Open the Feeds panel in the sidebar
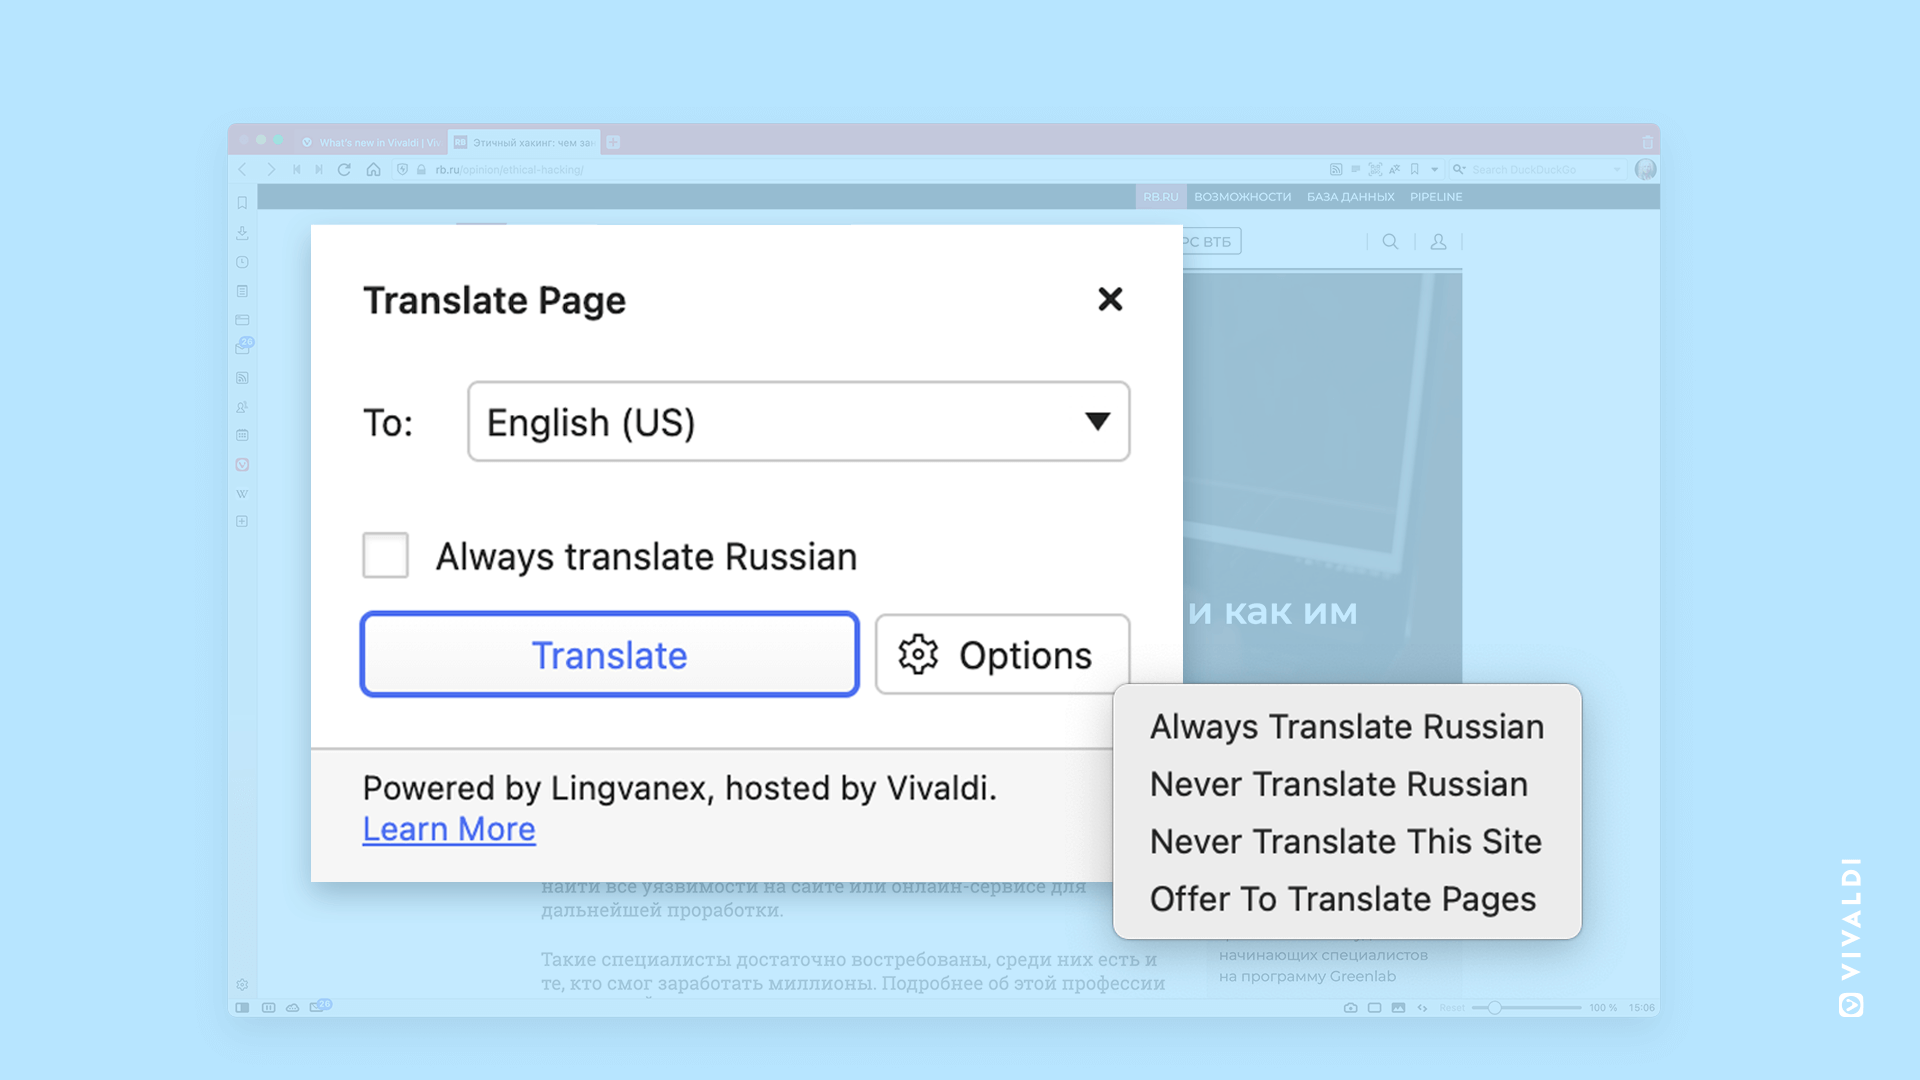 tap(242, 377)
